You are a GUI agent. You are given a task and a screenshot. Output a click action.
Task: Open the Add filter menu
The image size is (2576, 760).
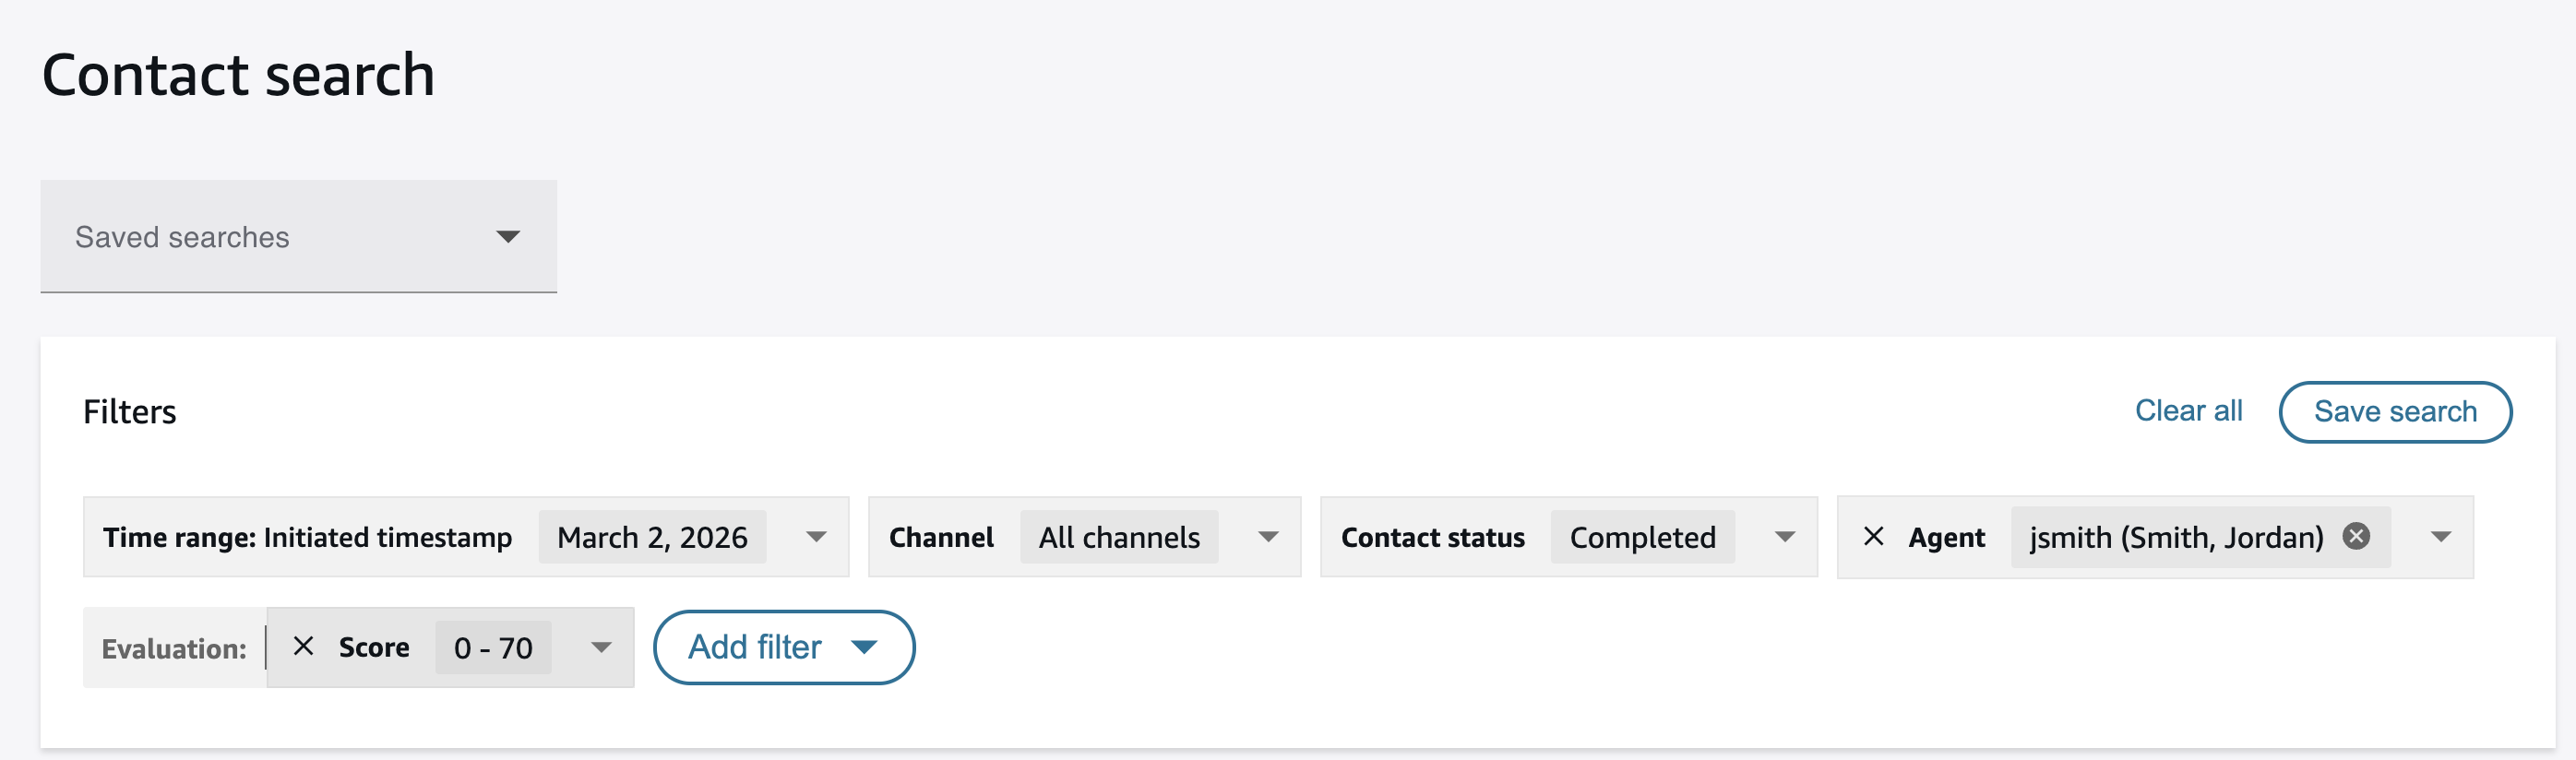coord(756,647)
